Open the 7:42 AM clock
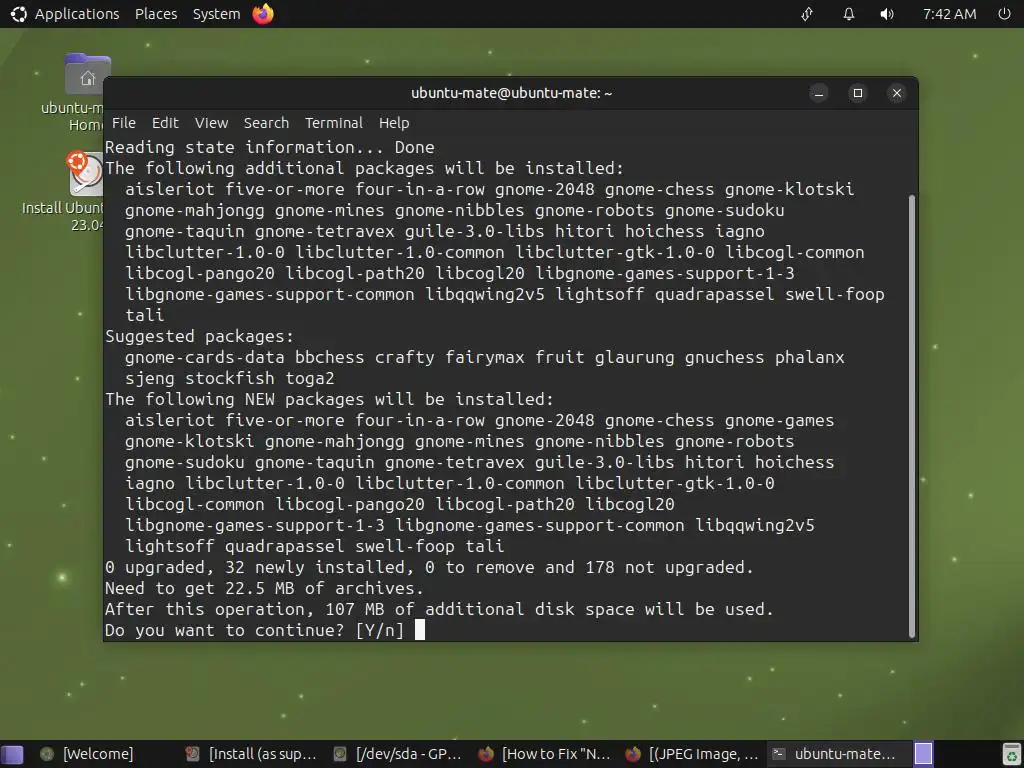The width and height of the screenshot is (1024, 768). [x=949, y=14]
